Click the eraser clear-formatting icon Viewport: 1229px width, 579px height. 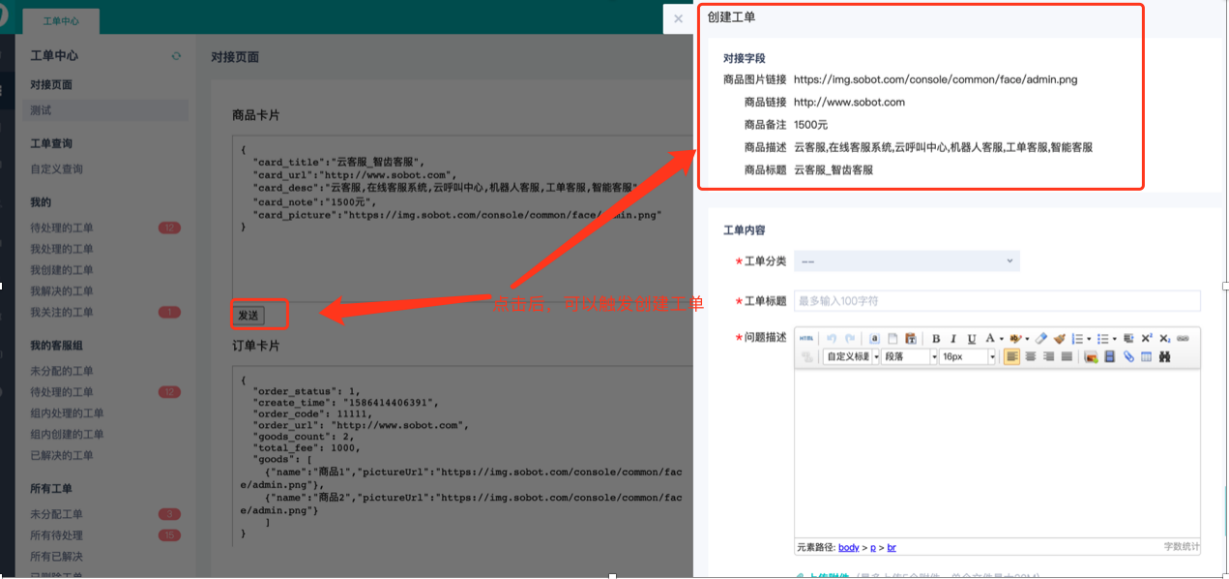click(x=1041, y=338)
